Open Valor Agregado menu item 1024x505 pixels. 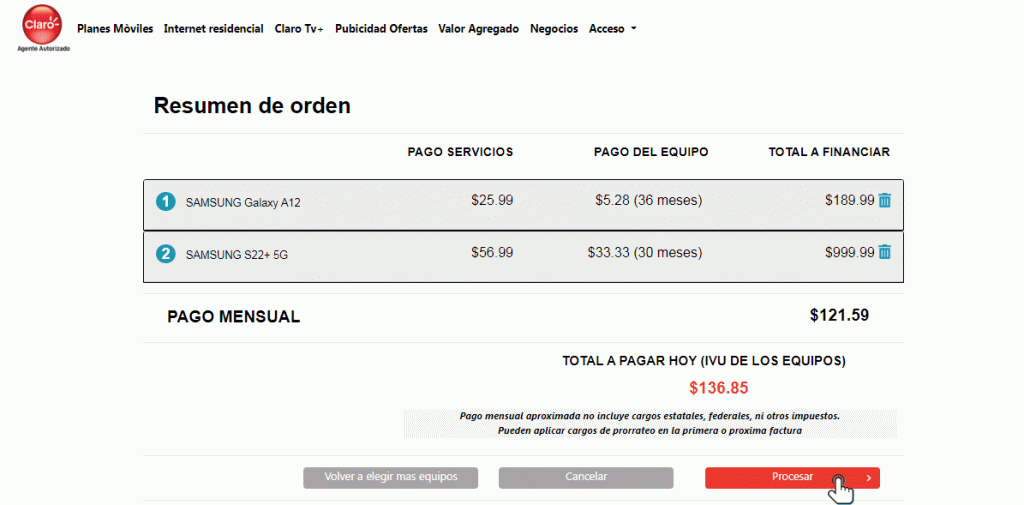(479, 29)
